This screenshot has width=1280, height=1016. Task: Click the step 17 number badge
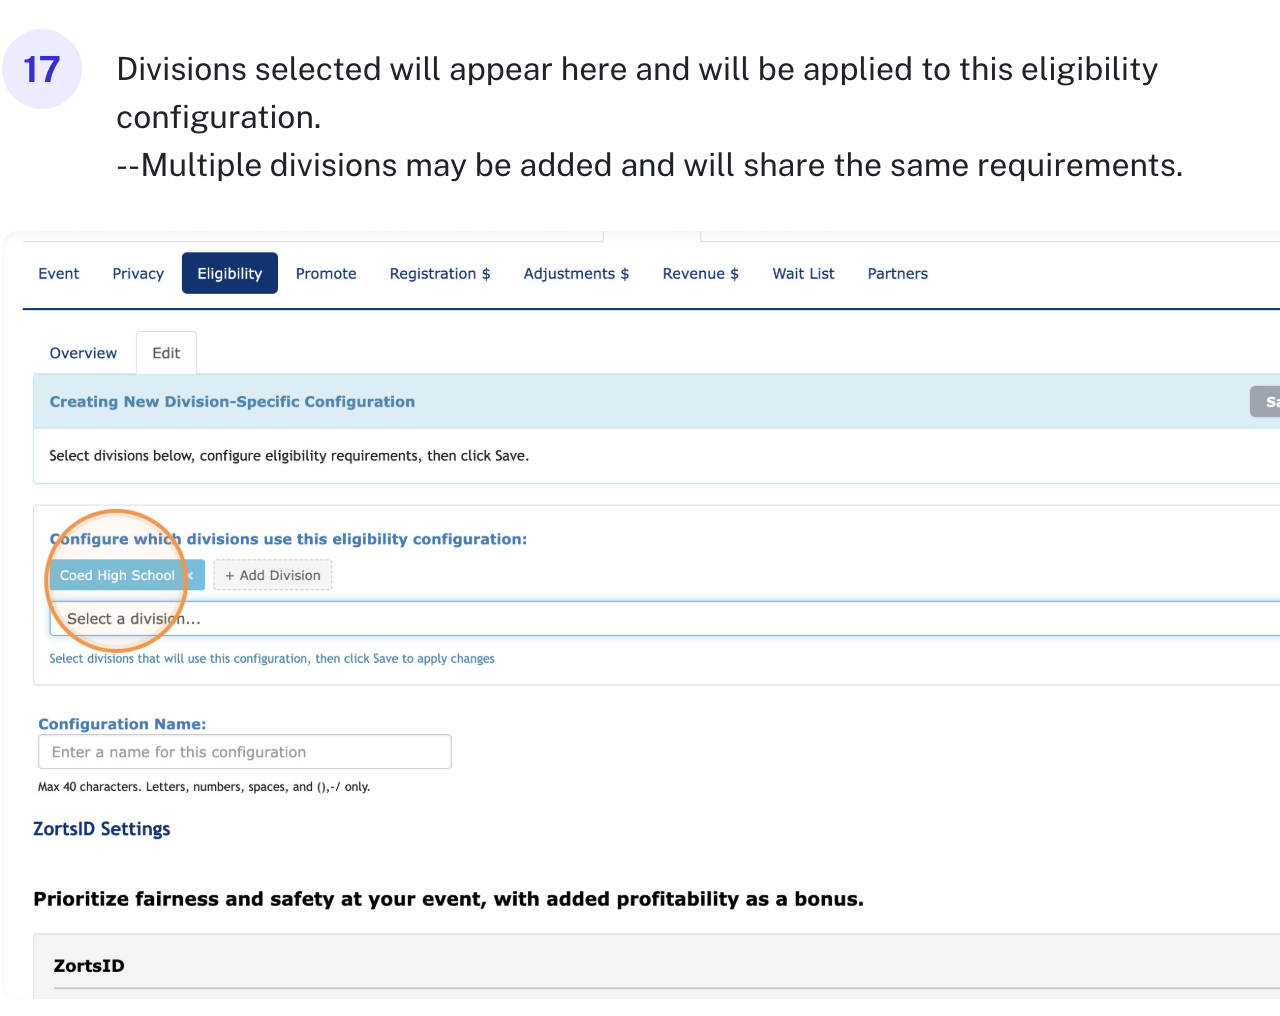pos(42,69)
